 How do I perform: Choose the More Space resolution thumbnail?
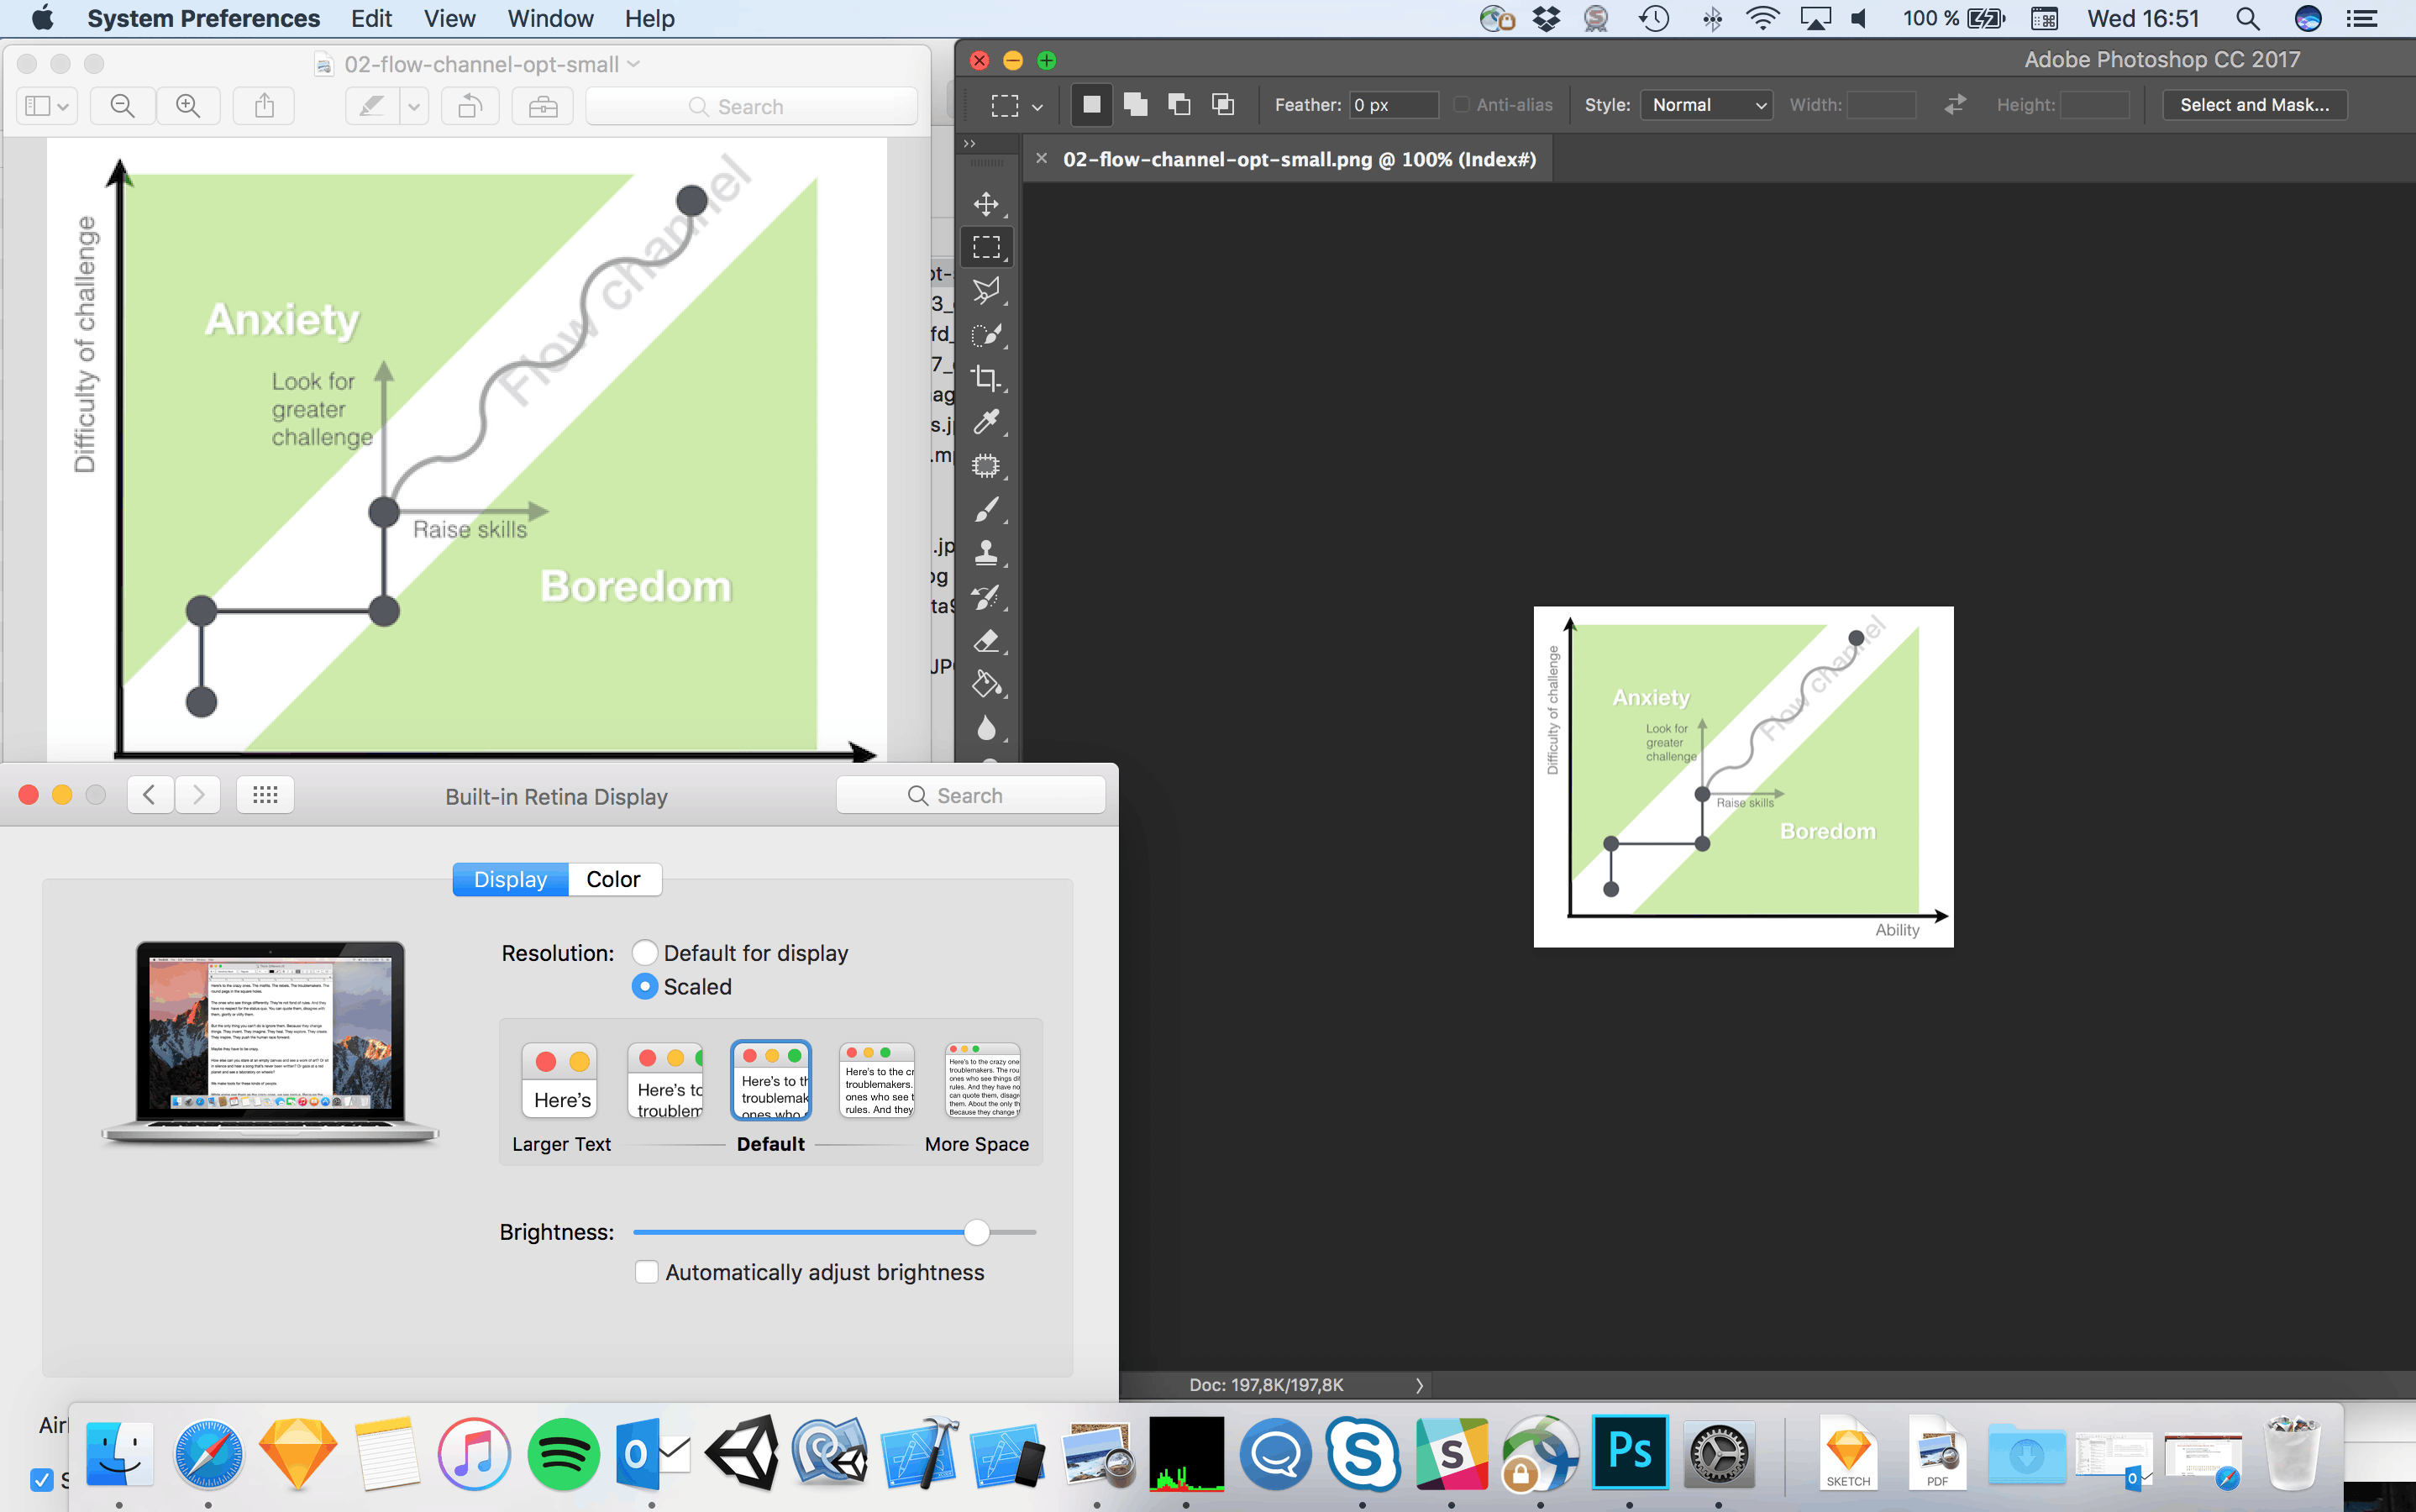click(982, 1081)
